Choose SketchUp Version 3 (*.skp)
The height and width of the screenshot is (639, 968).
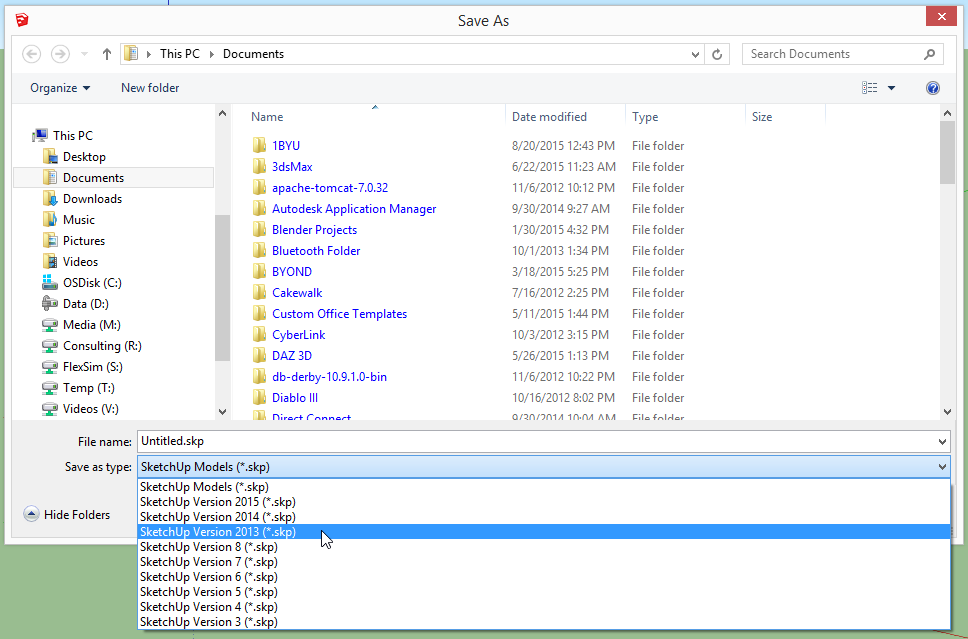coord(543,622)
